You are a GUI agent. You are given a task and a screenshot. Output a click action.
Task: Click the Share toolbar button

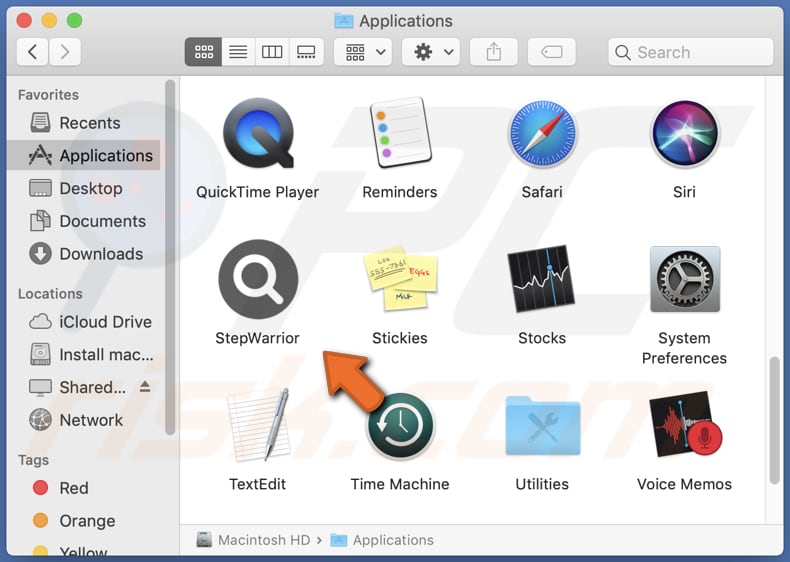[x=494, y=52]
